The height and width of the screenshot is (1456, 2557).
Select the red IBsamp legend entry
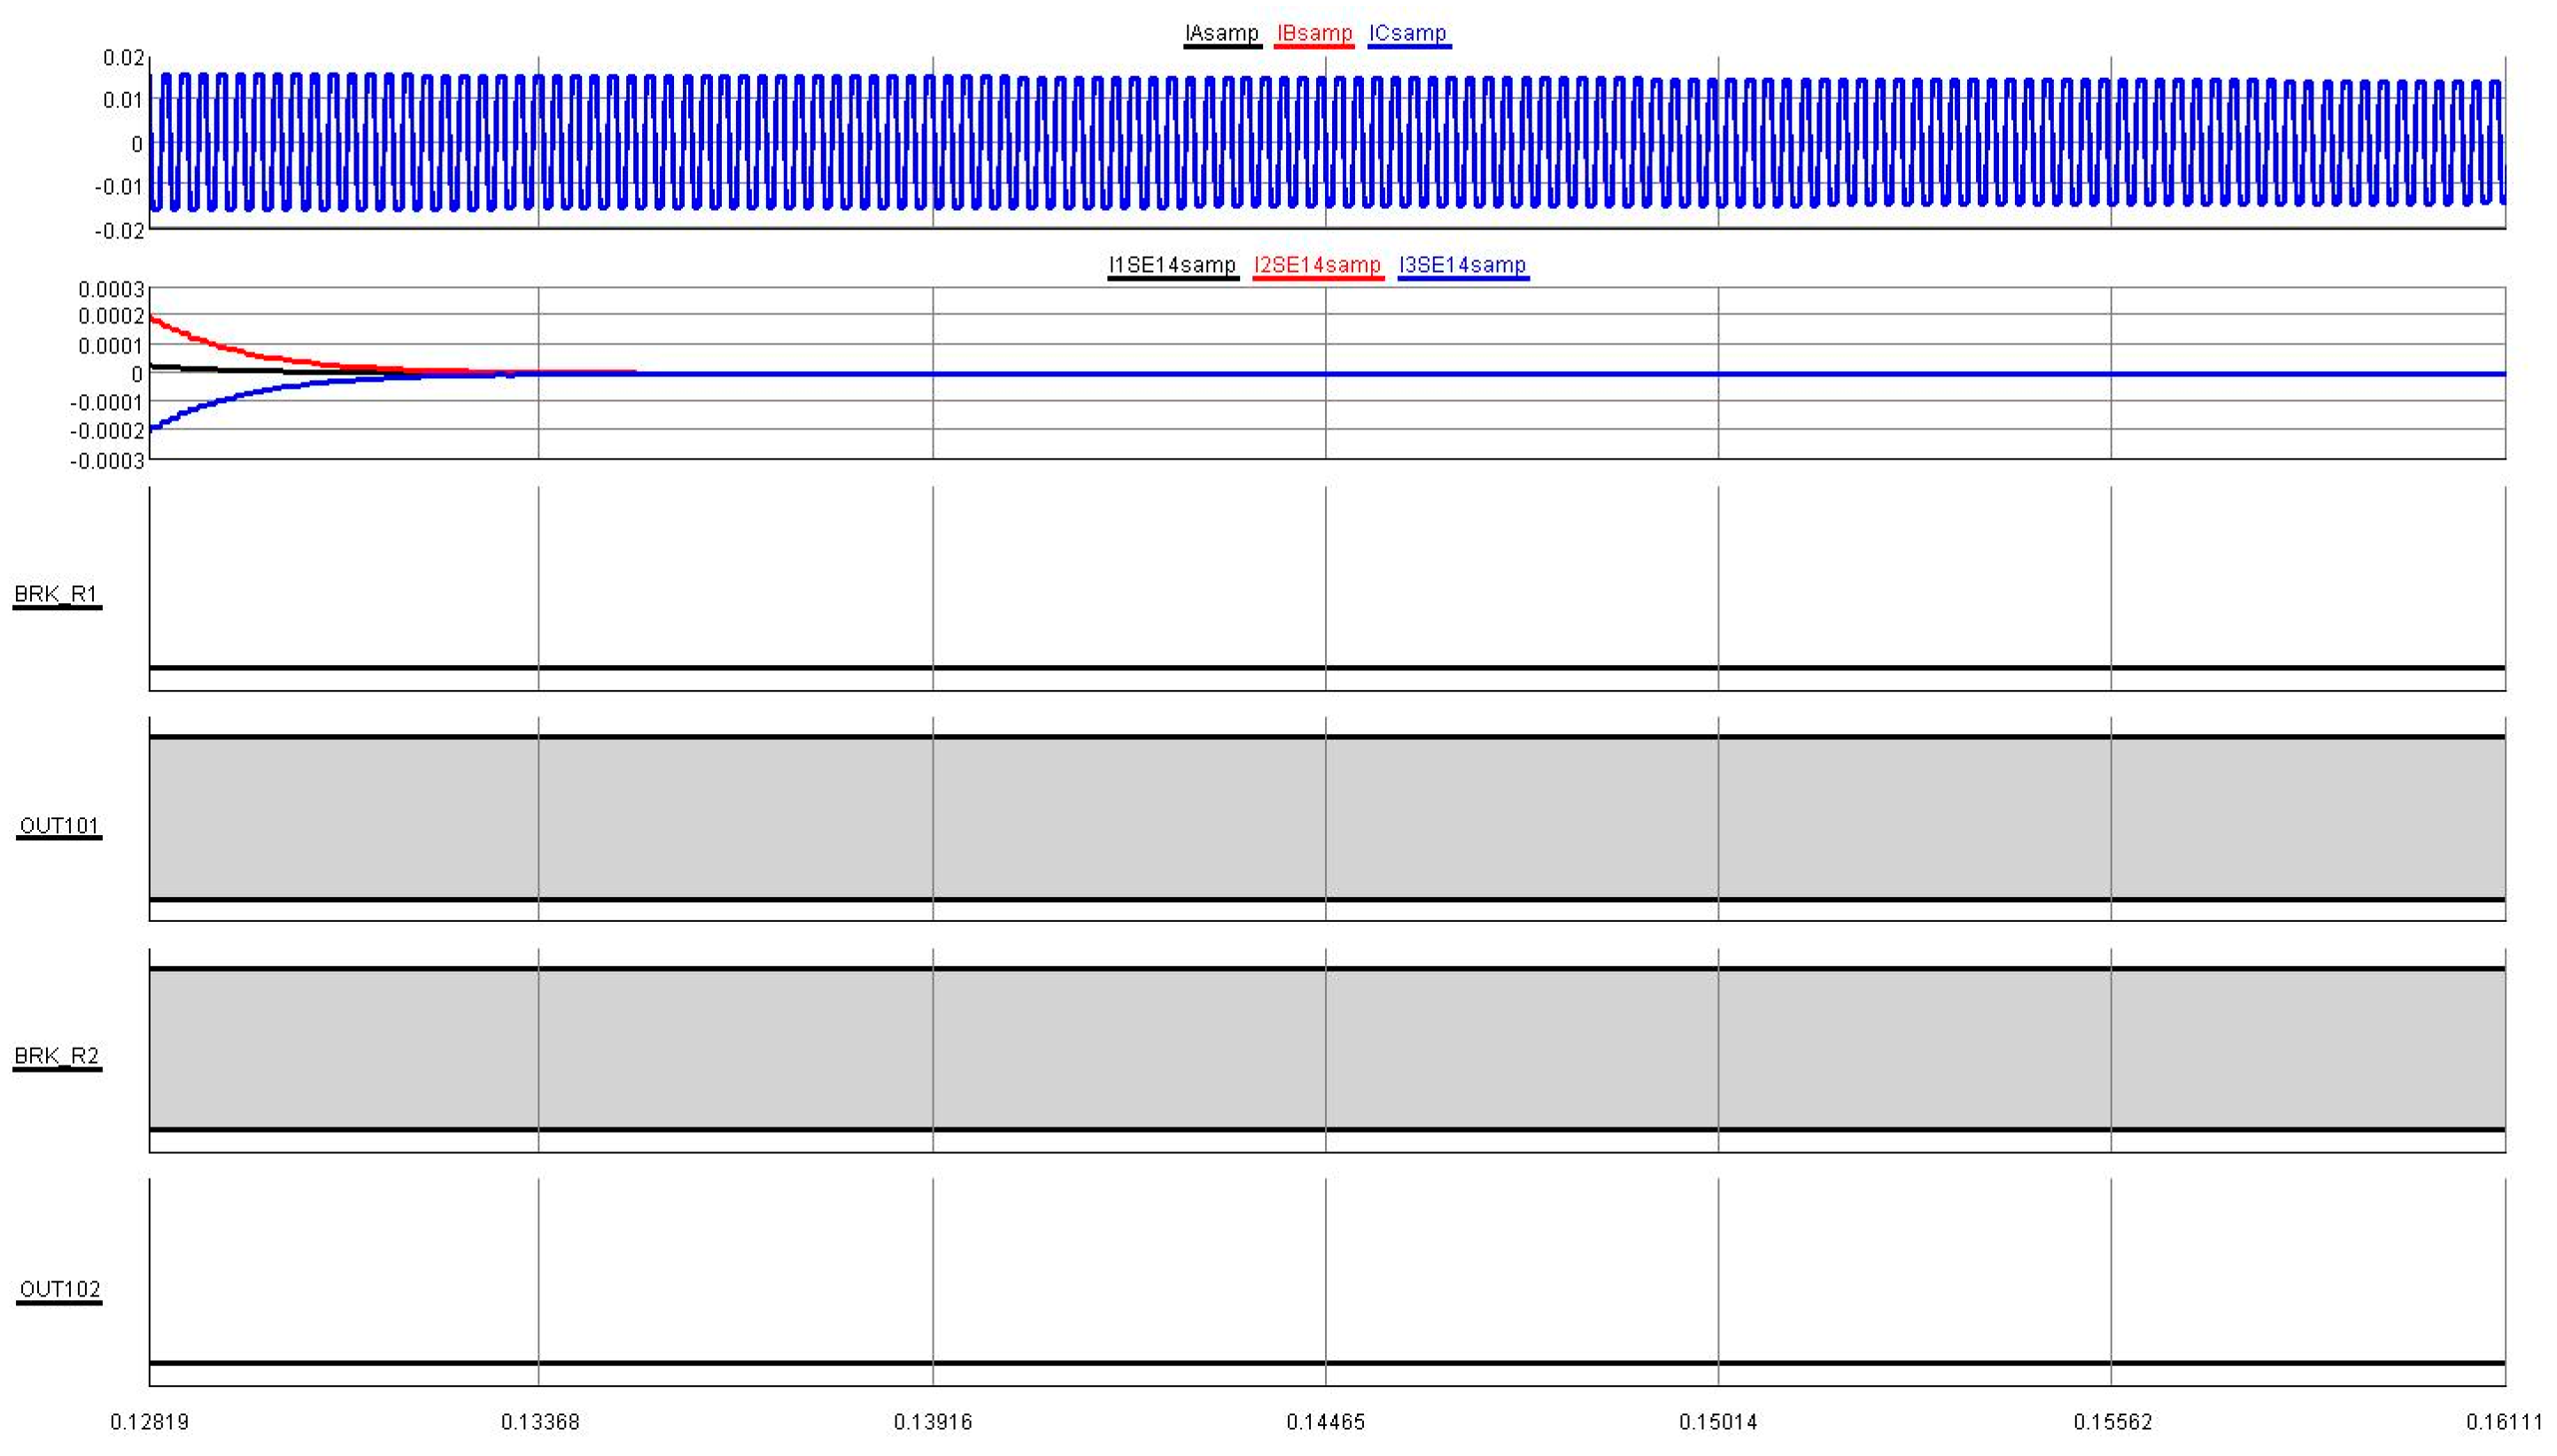tap(1314, 33)
